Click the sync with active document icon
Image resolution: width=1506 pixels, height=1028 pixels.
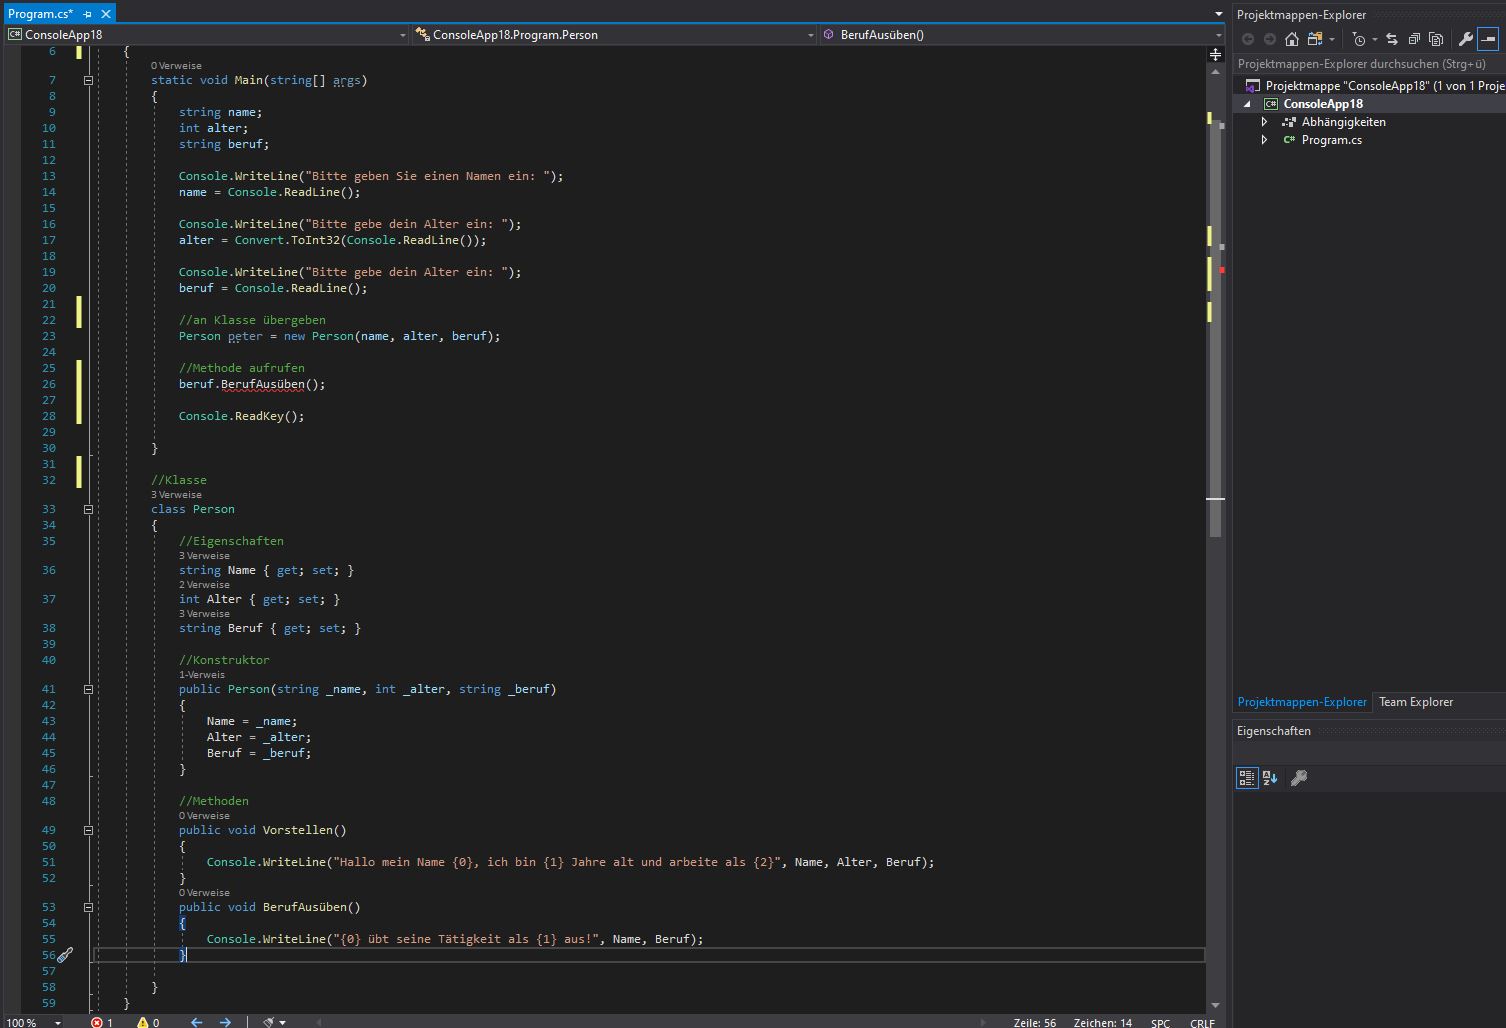1391,39
